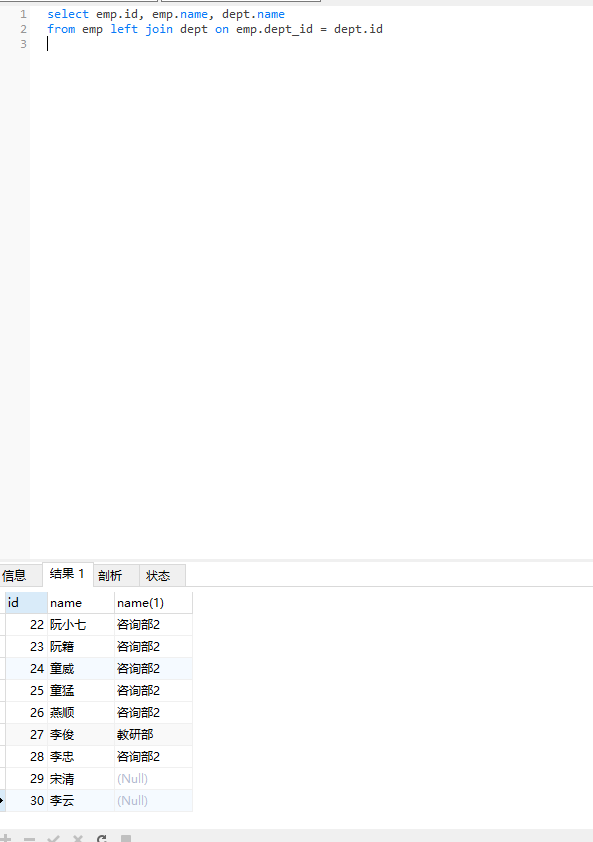
Task: Click the name column header
Action: click(81, 603)
